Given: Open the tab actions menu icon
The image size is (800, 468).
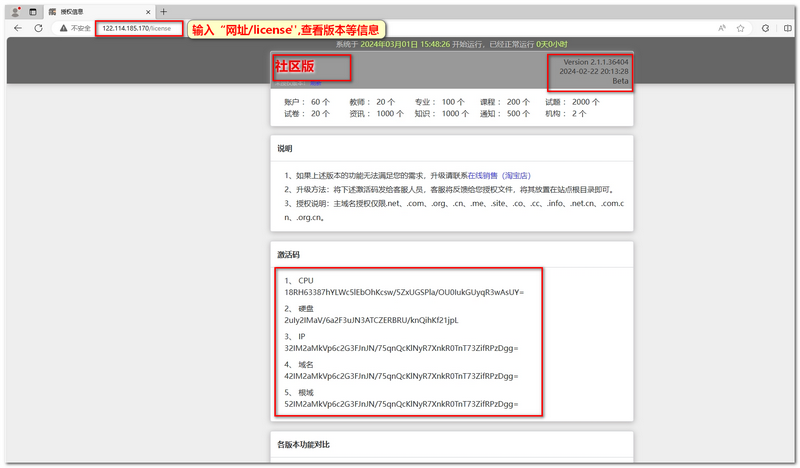Looking at the screenshot, I should click(33, 11).
